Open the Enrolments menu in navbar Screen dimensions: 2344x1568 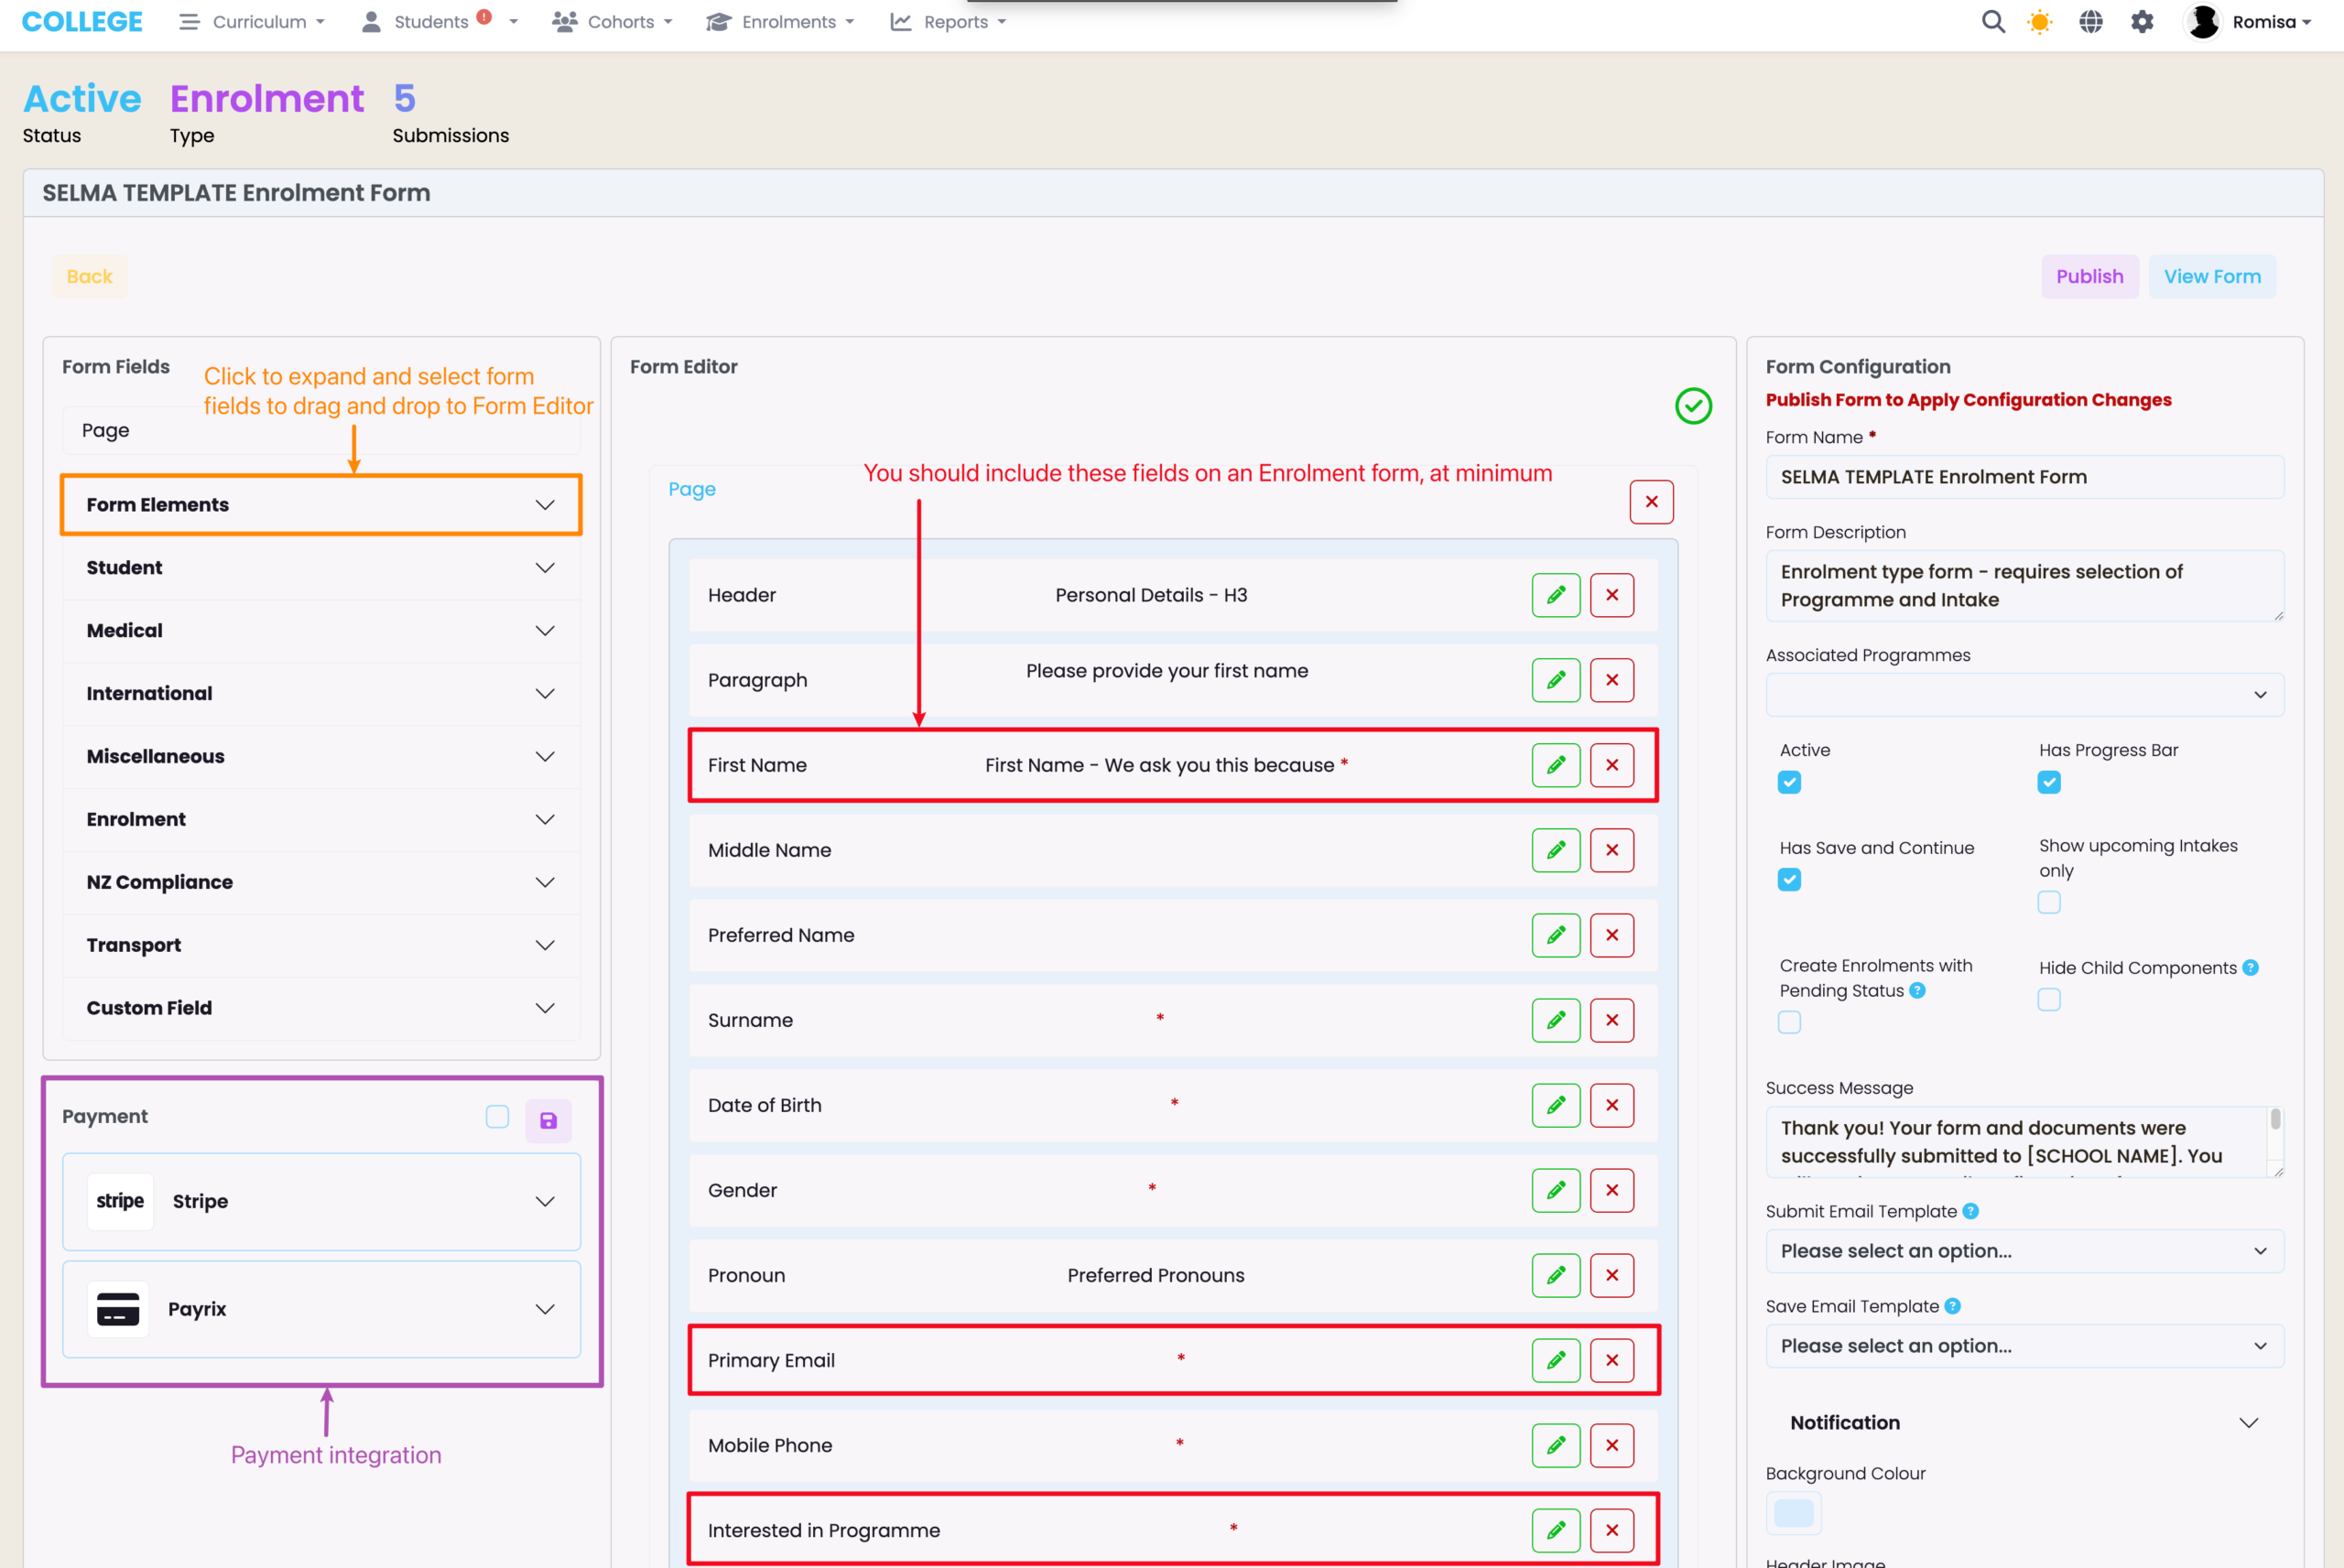click(x=780, y=22)
